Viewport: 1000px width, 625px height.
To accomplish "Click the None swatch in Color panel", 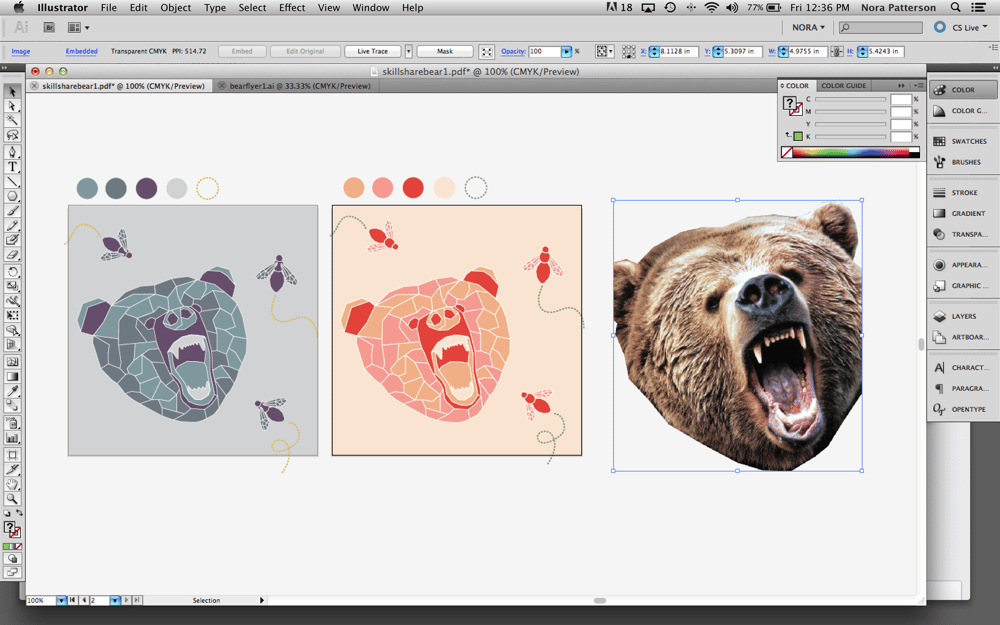I will (787, 152).
